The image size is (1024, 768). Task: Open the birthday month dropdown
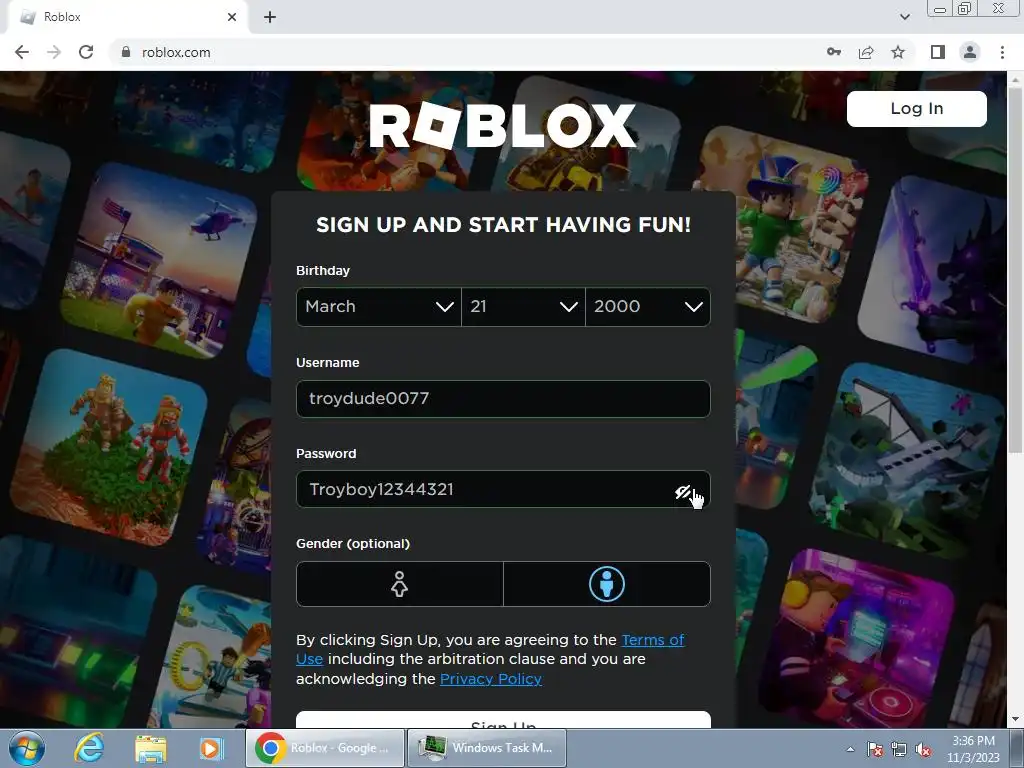[379, 306]
